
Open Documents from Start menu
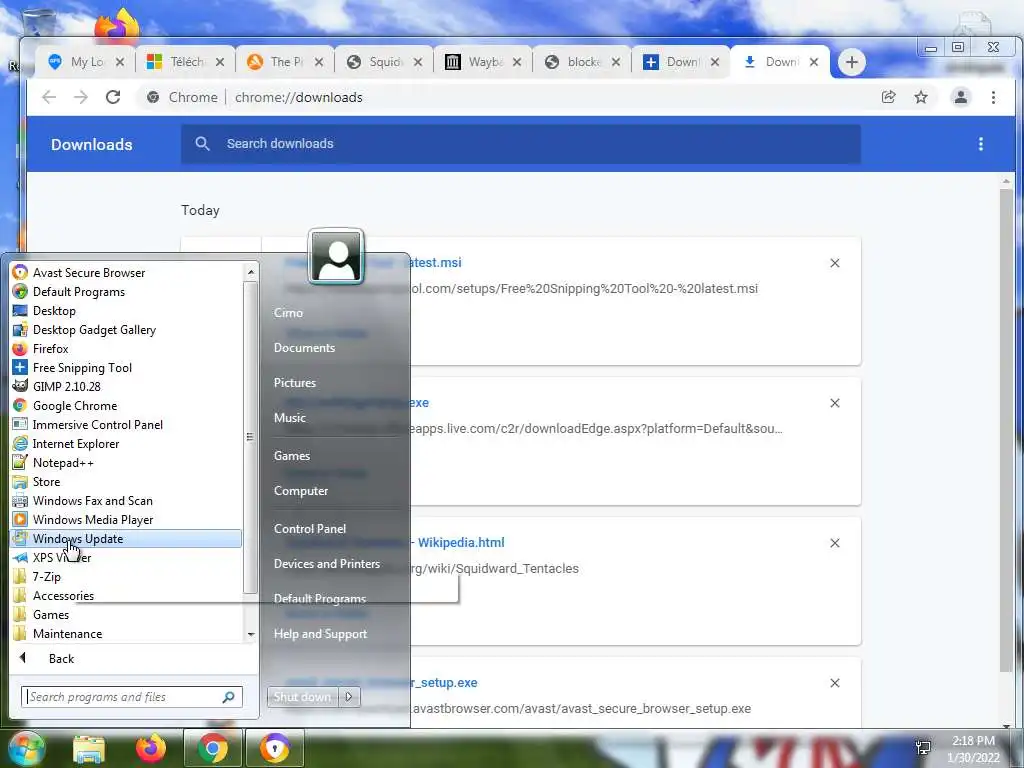304,347
